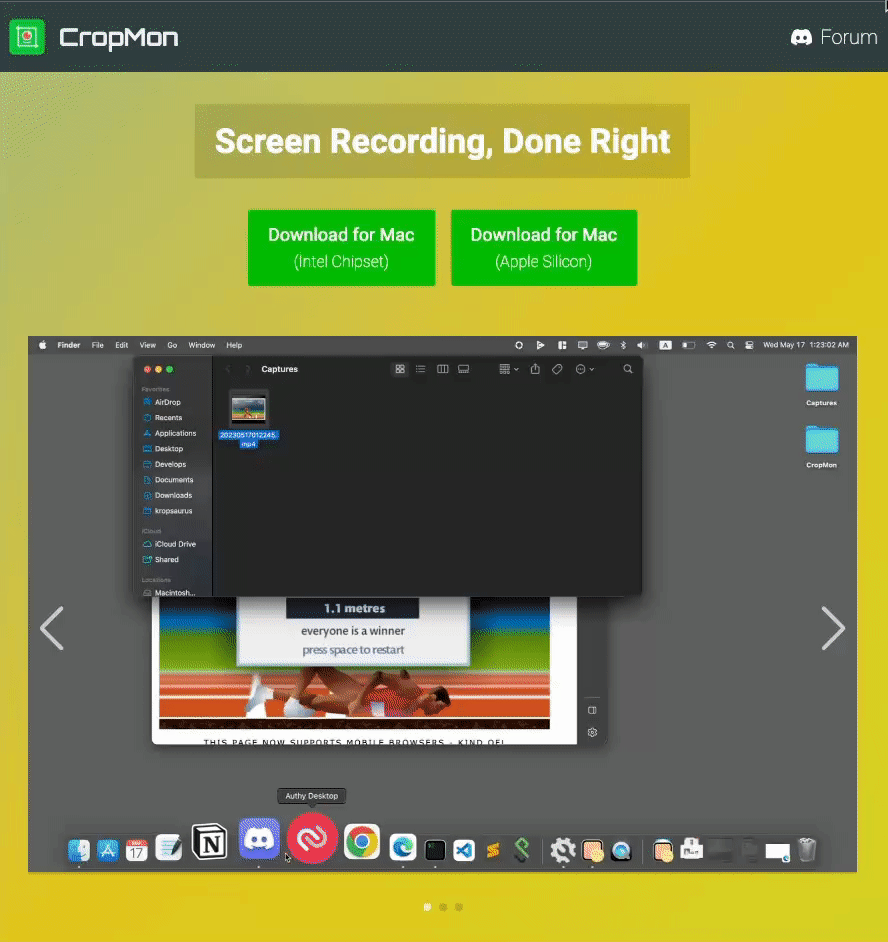
Task: Open the File menu
Action: tap(97, 345)
